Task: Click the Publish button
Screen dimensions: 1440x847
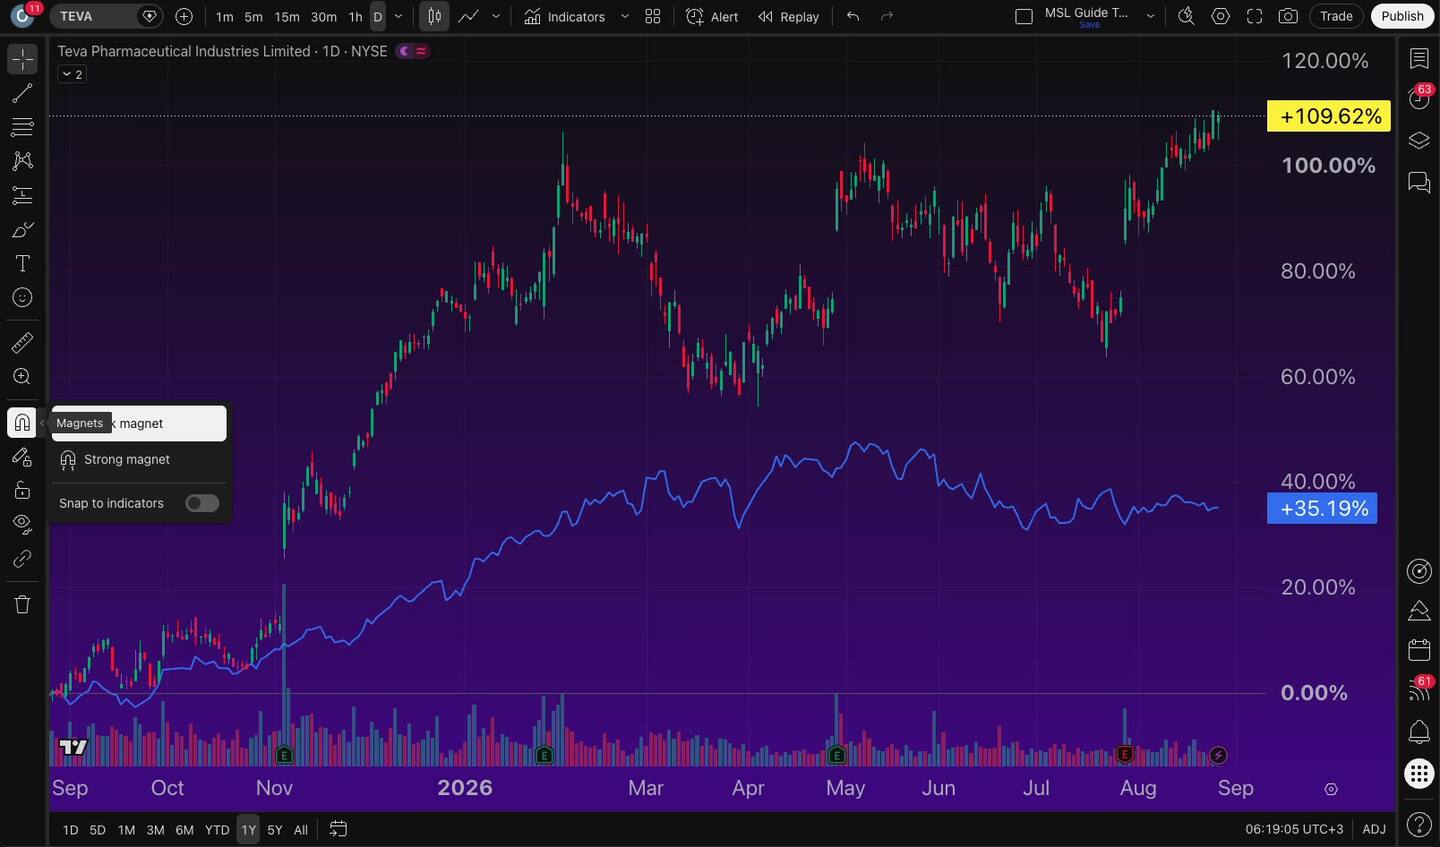Action: coord(1402,16)
